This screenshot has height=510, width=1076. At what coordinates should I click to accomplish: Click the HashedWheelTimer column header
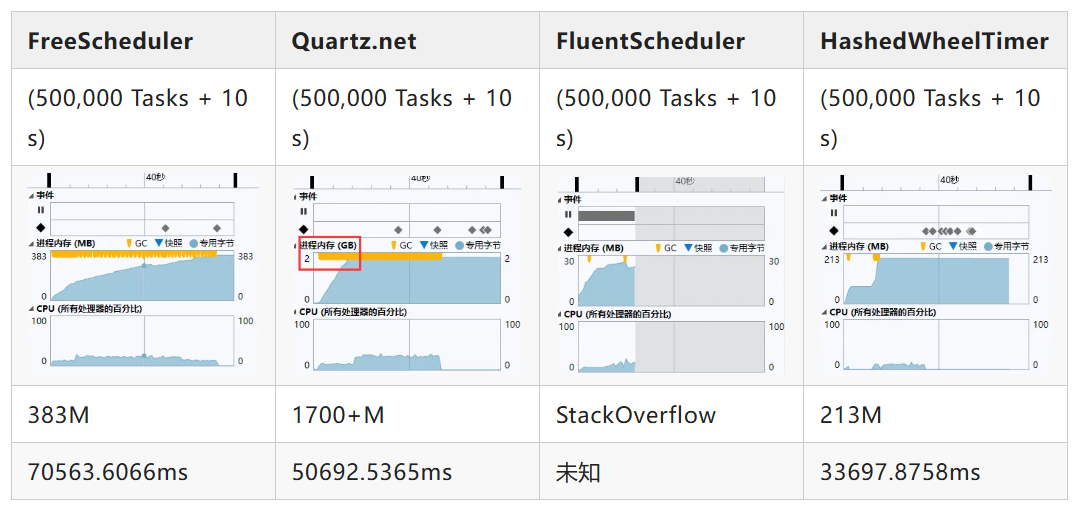coord(934,41)
